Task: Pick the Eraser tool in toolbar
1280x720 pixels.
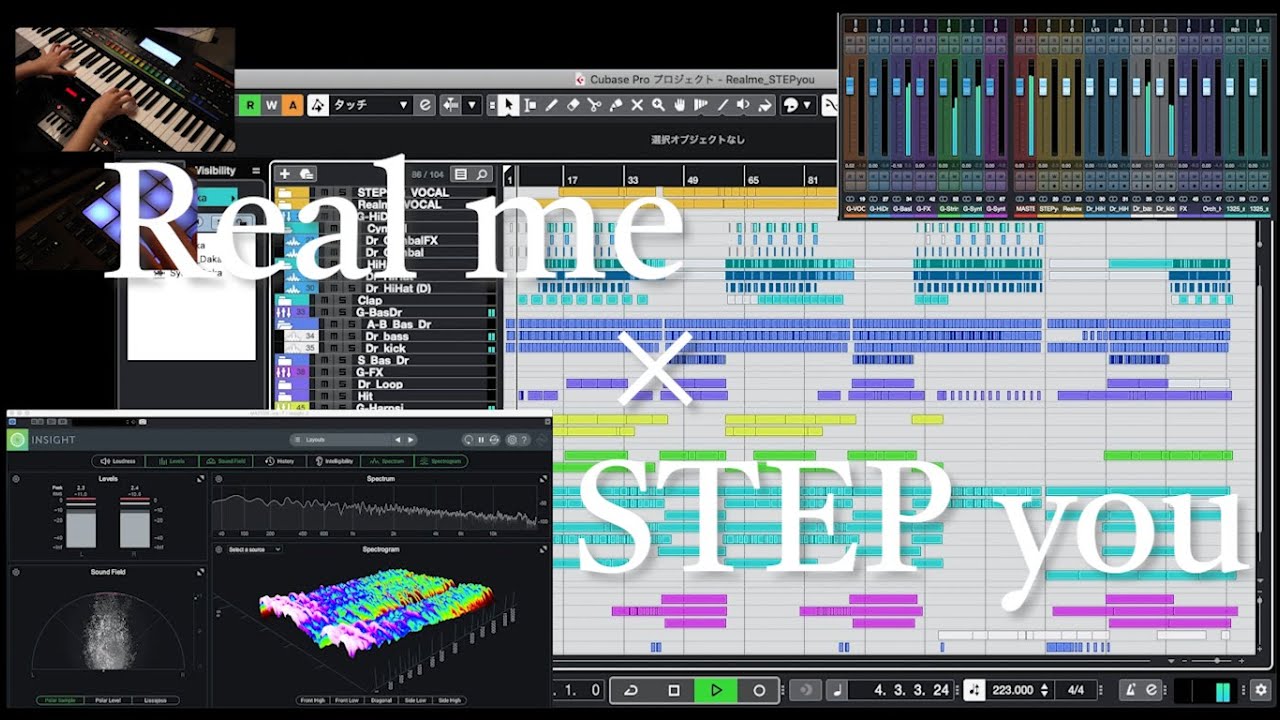Action: pos(573,105)
